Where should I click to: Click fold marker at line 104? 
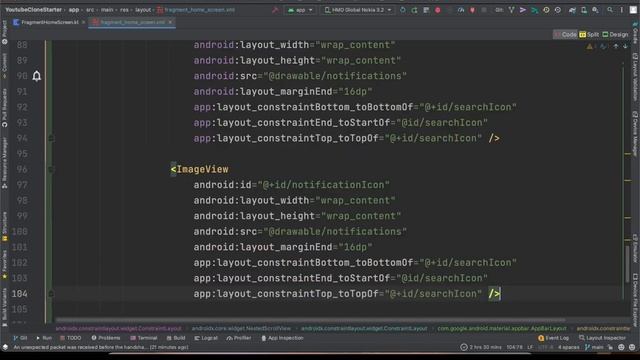point(51,293)
